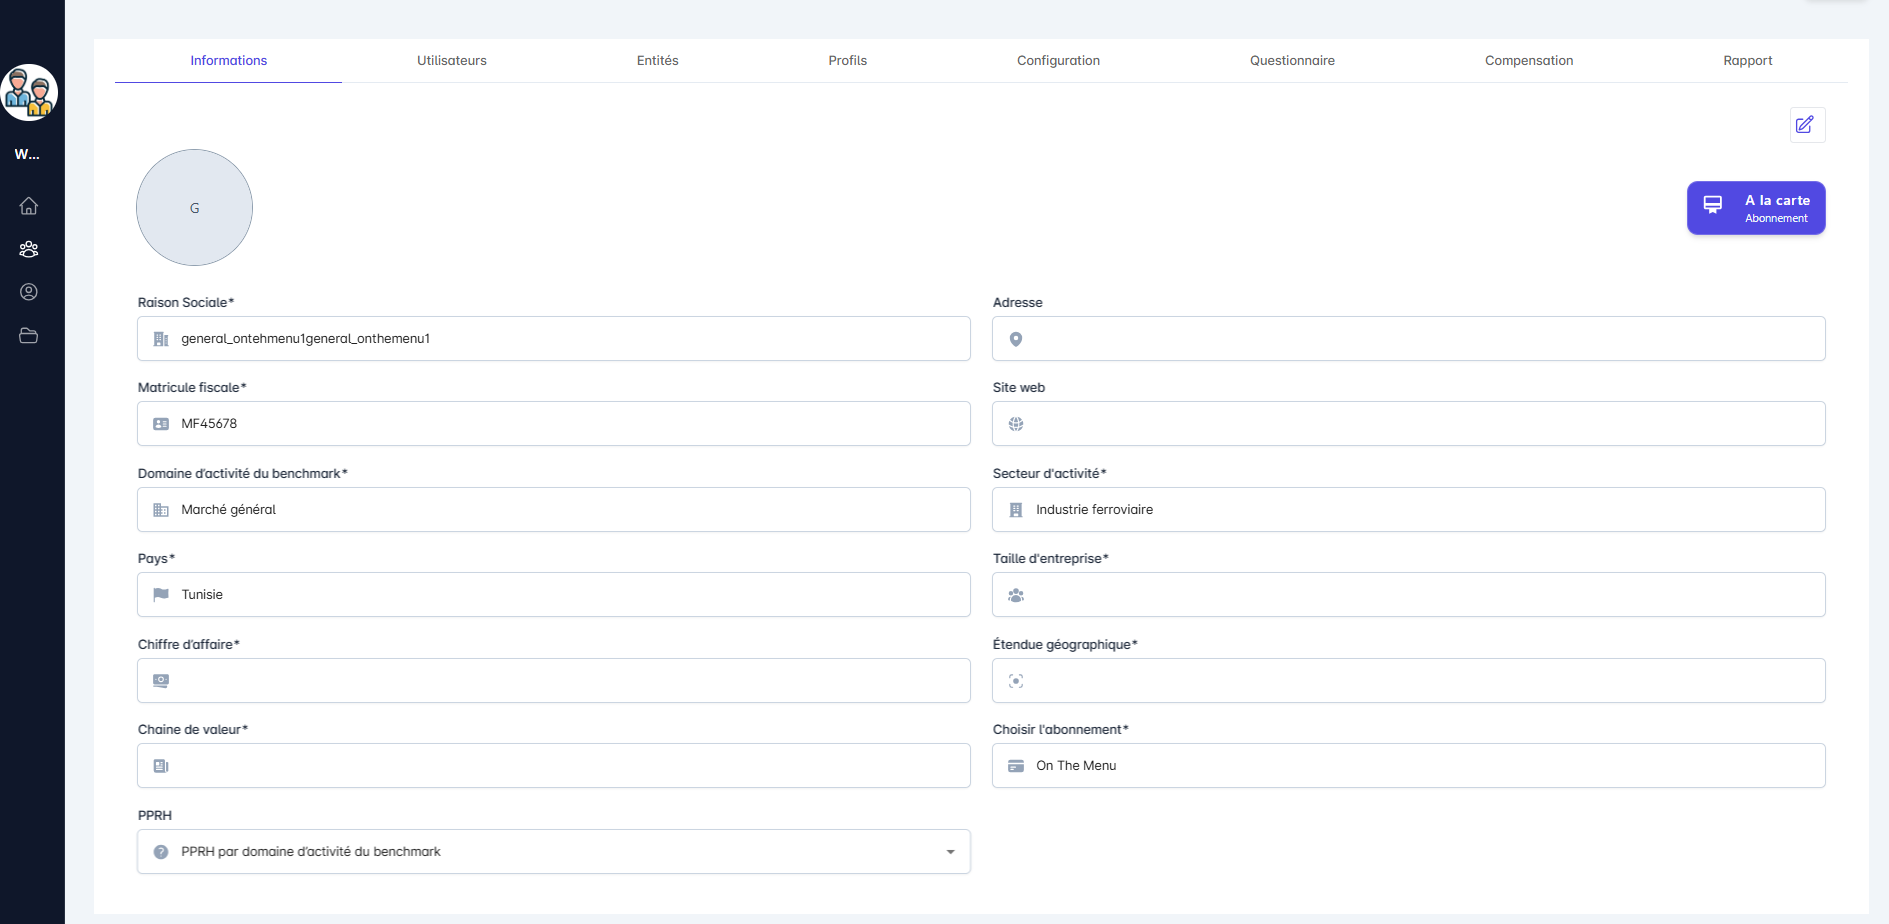Open the folder icon in sidebar
1889x924 pixels.
[x=29, y=336]
